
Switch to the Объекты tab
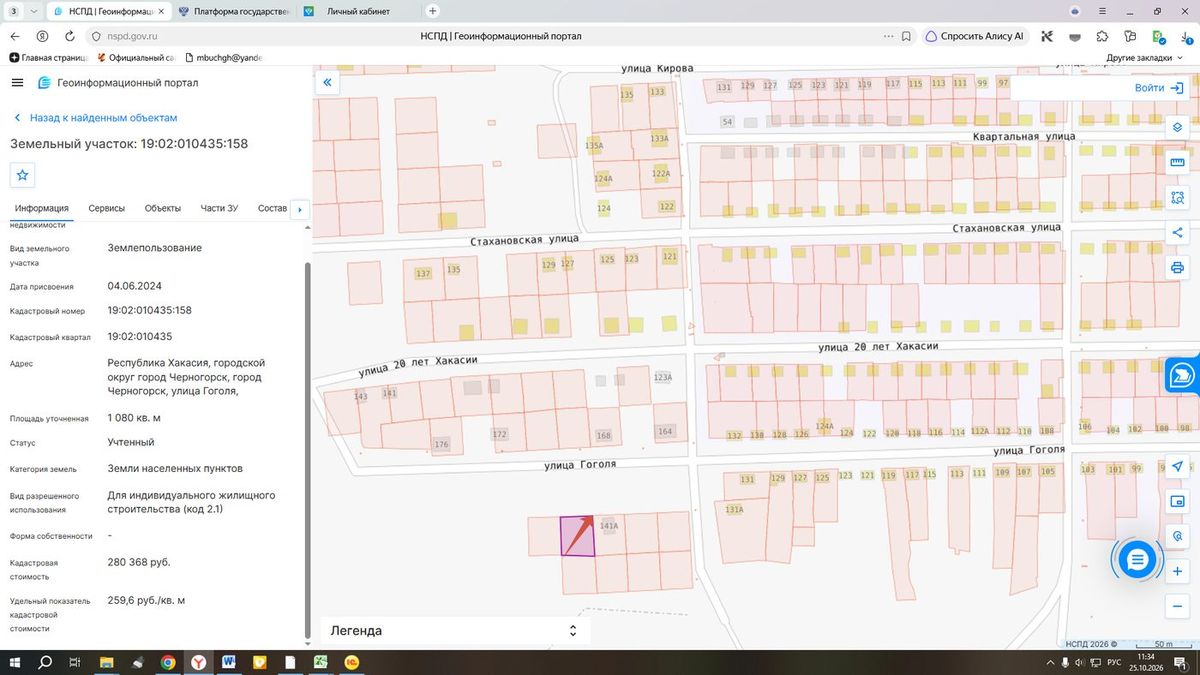(x=163, y=208)
